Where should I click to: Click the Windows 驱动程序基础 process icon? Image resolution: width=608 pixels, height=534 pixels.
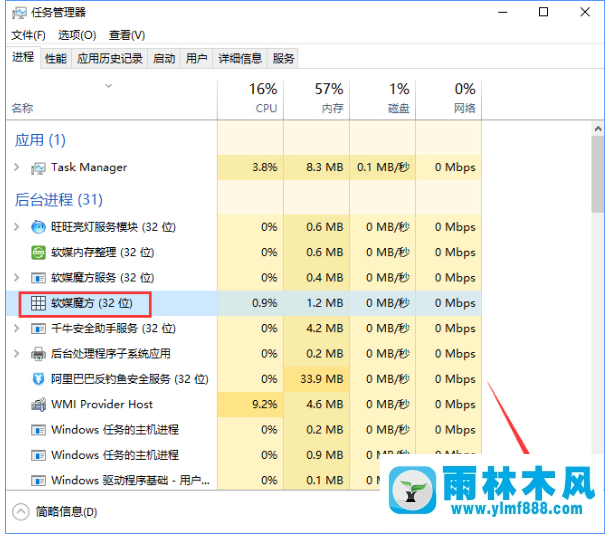pyautogui.click(x=38, y=481)
